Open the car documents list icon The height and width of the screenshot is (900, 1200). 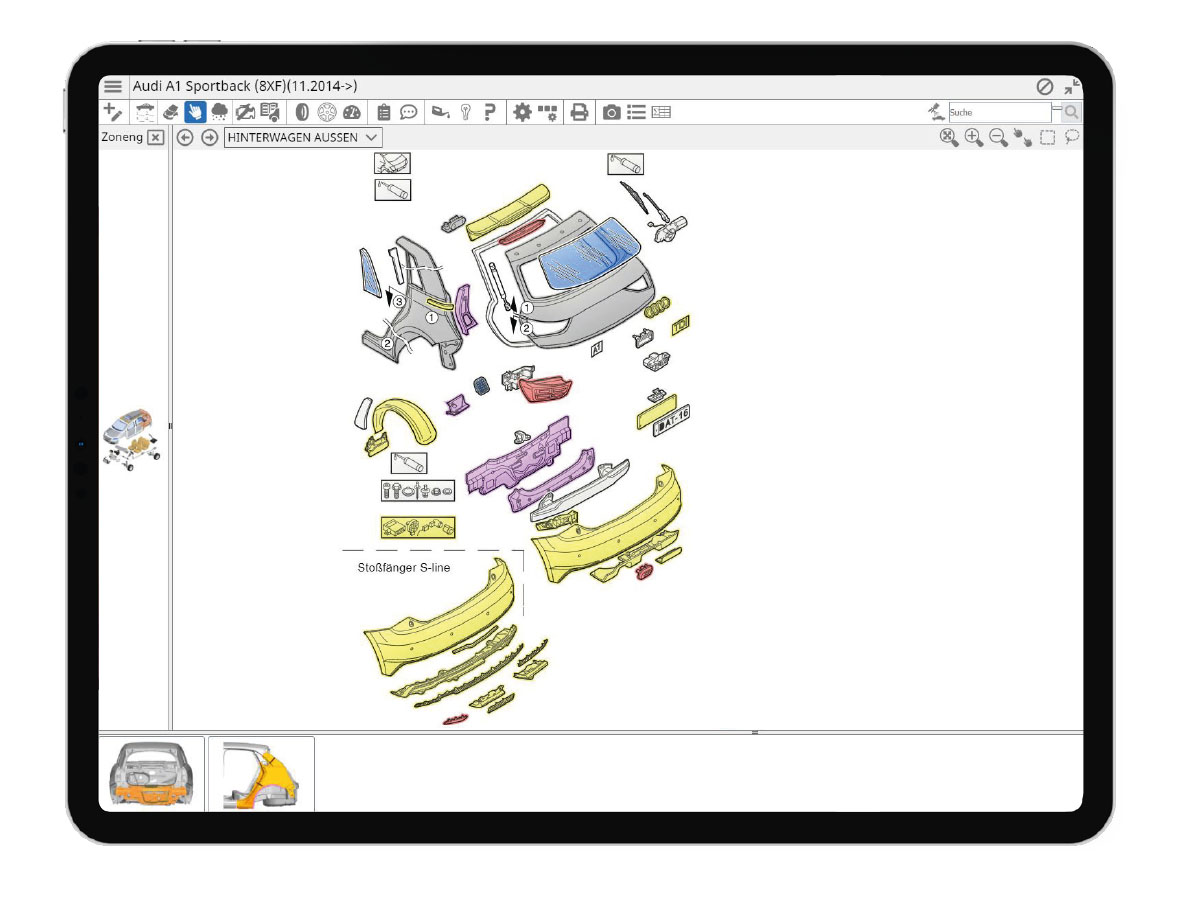269,112
